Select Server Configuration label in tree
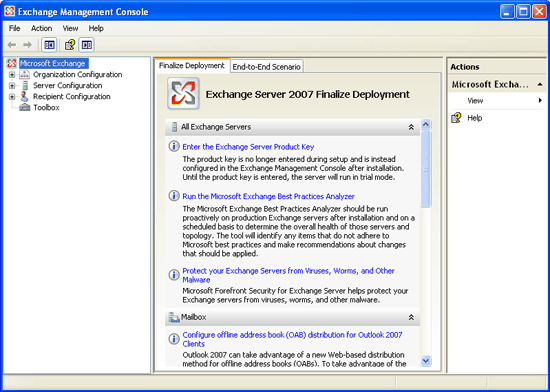Image resolution: width=550 pixels, height=392 pixels. pos(68,85)
